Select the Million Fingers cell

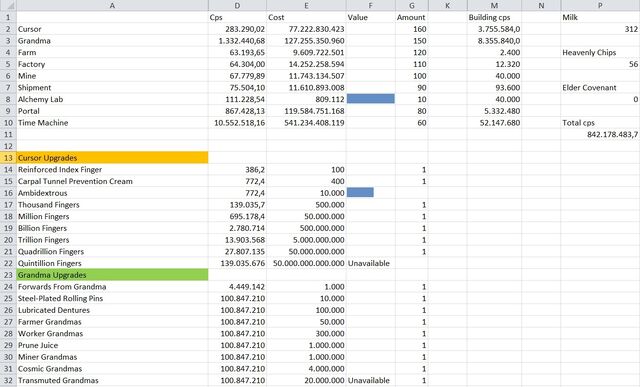112,216
